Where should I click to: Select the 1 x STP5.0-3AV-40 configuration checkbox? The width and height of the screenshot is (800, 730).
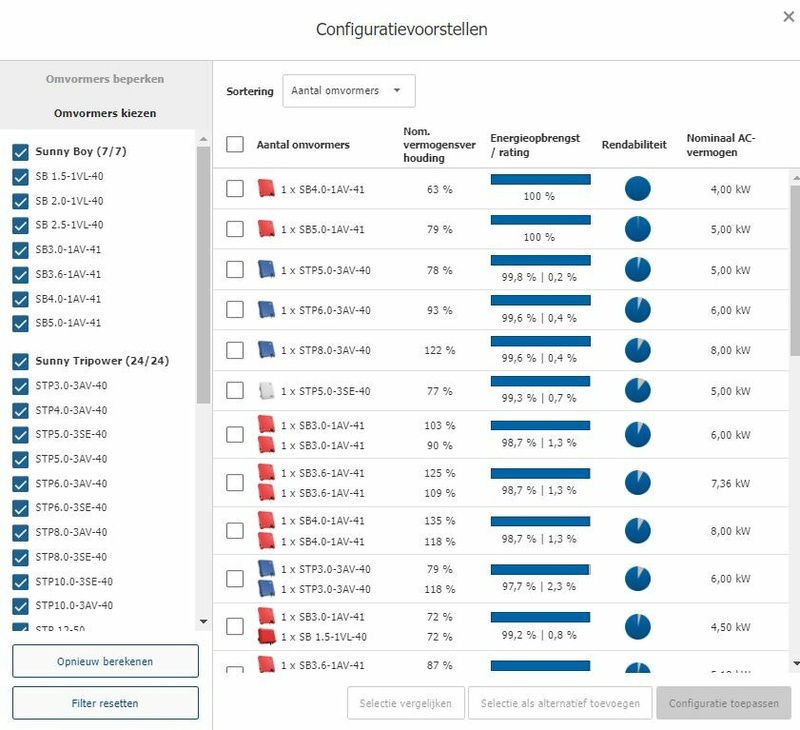point(235,269)
